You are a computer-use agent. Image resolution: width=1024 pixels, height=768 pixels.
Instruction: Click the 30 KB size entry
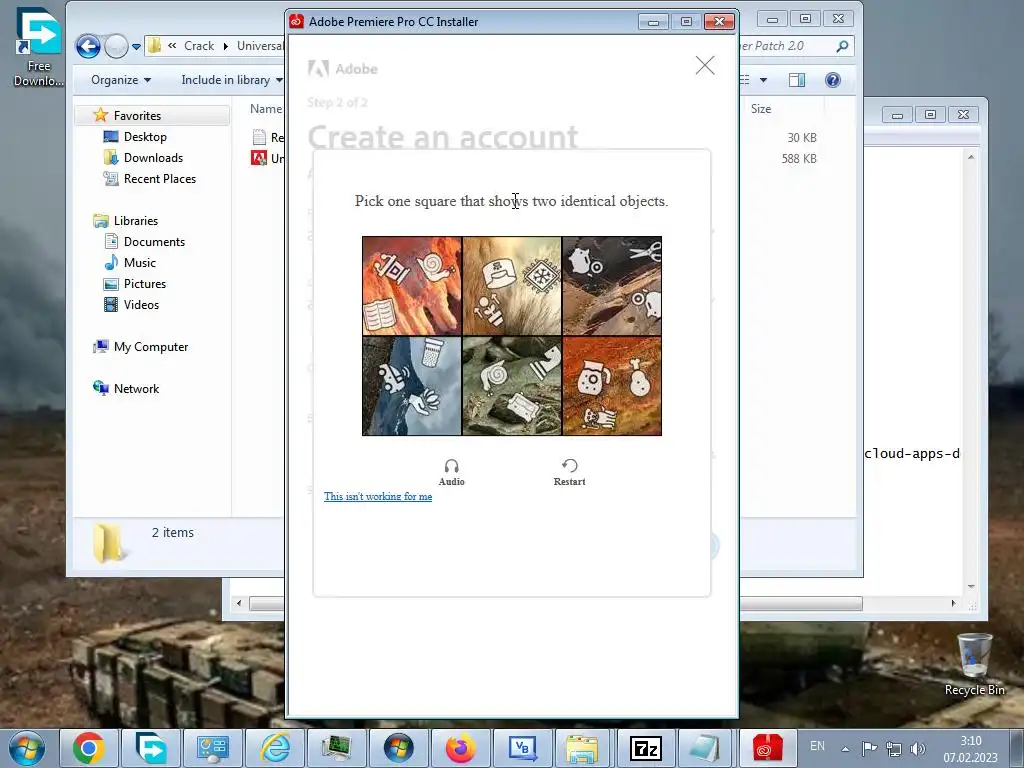(801, 138)
